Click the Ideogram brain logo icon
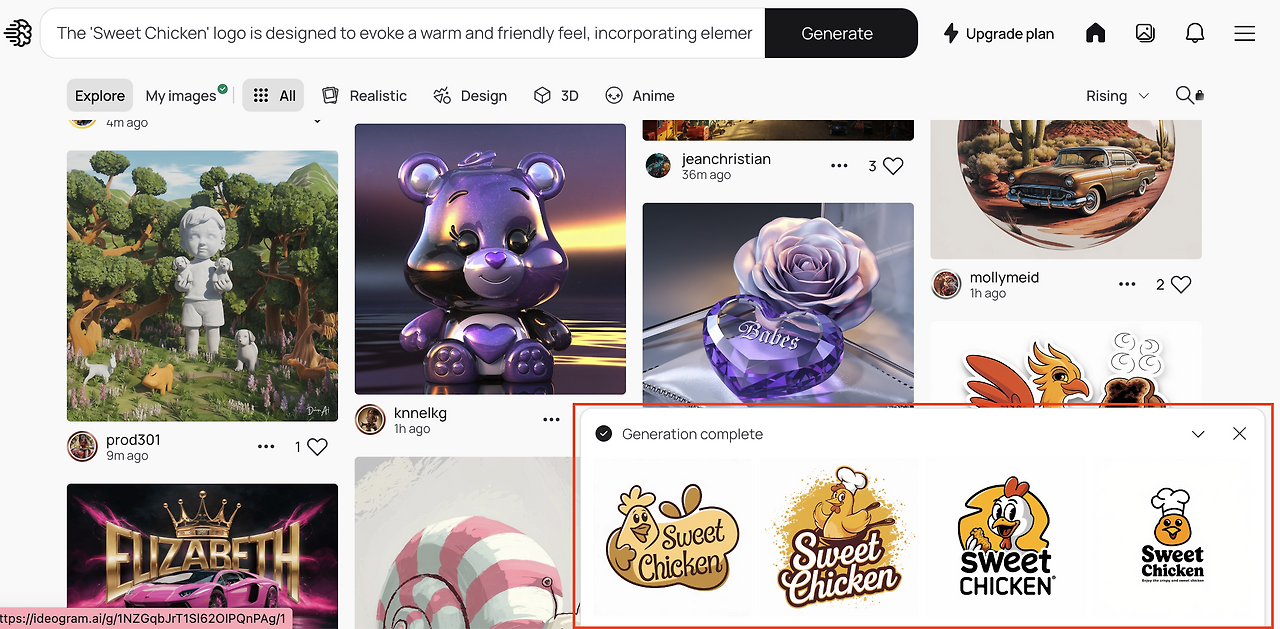Viewport: 1280px width, 629px height. (18, 33)
